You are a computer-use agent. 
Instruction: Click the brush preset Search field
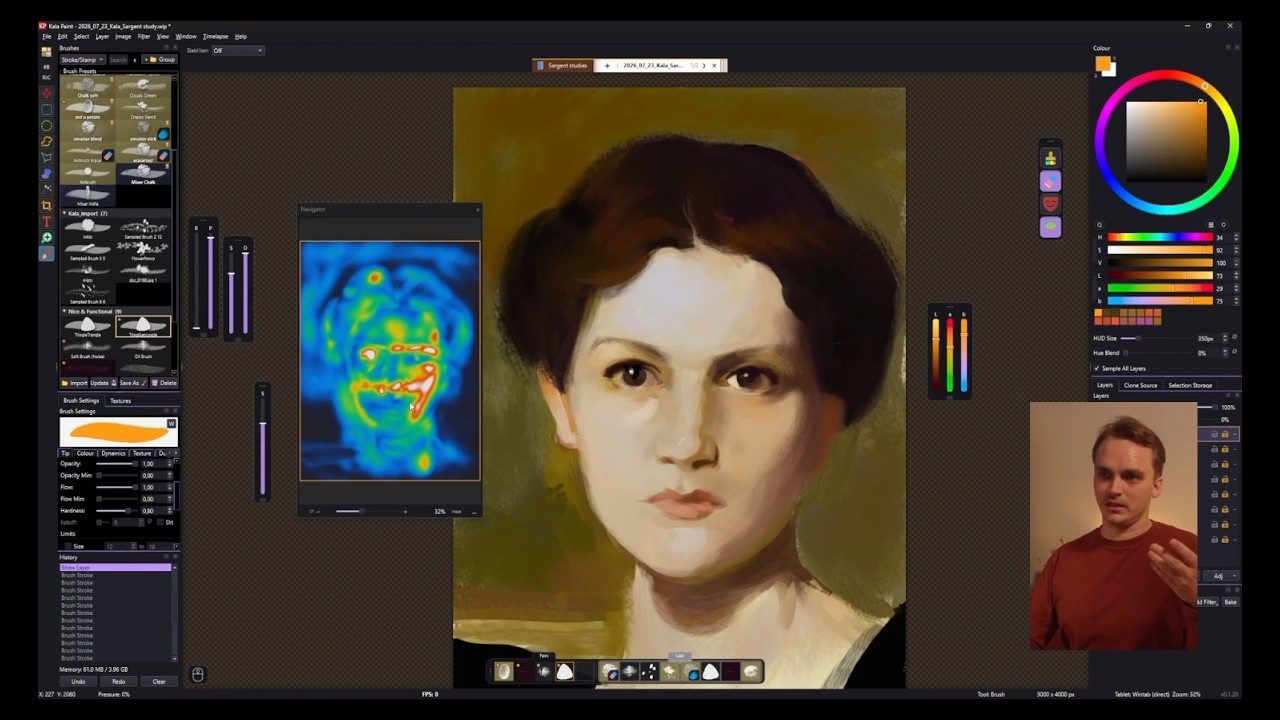tap(118, 60)
